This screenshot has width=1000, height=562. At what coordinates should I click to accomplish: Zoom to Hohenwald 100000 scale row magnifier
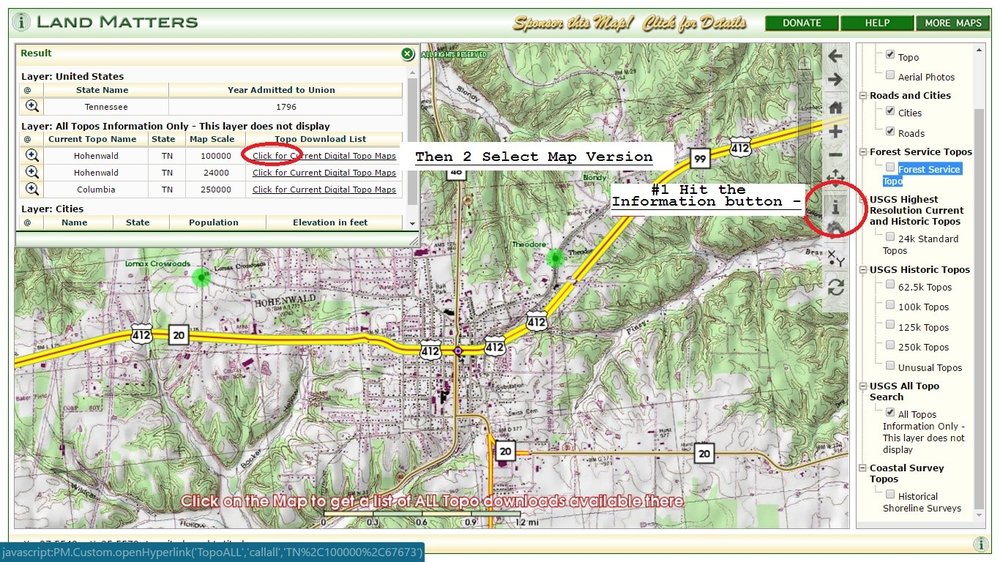point(32,155)
